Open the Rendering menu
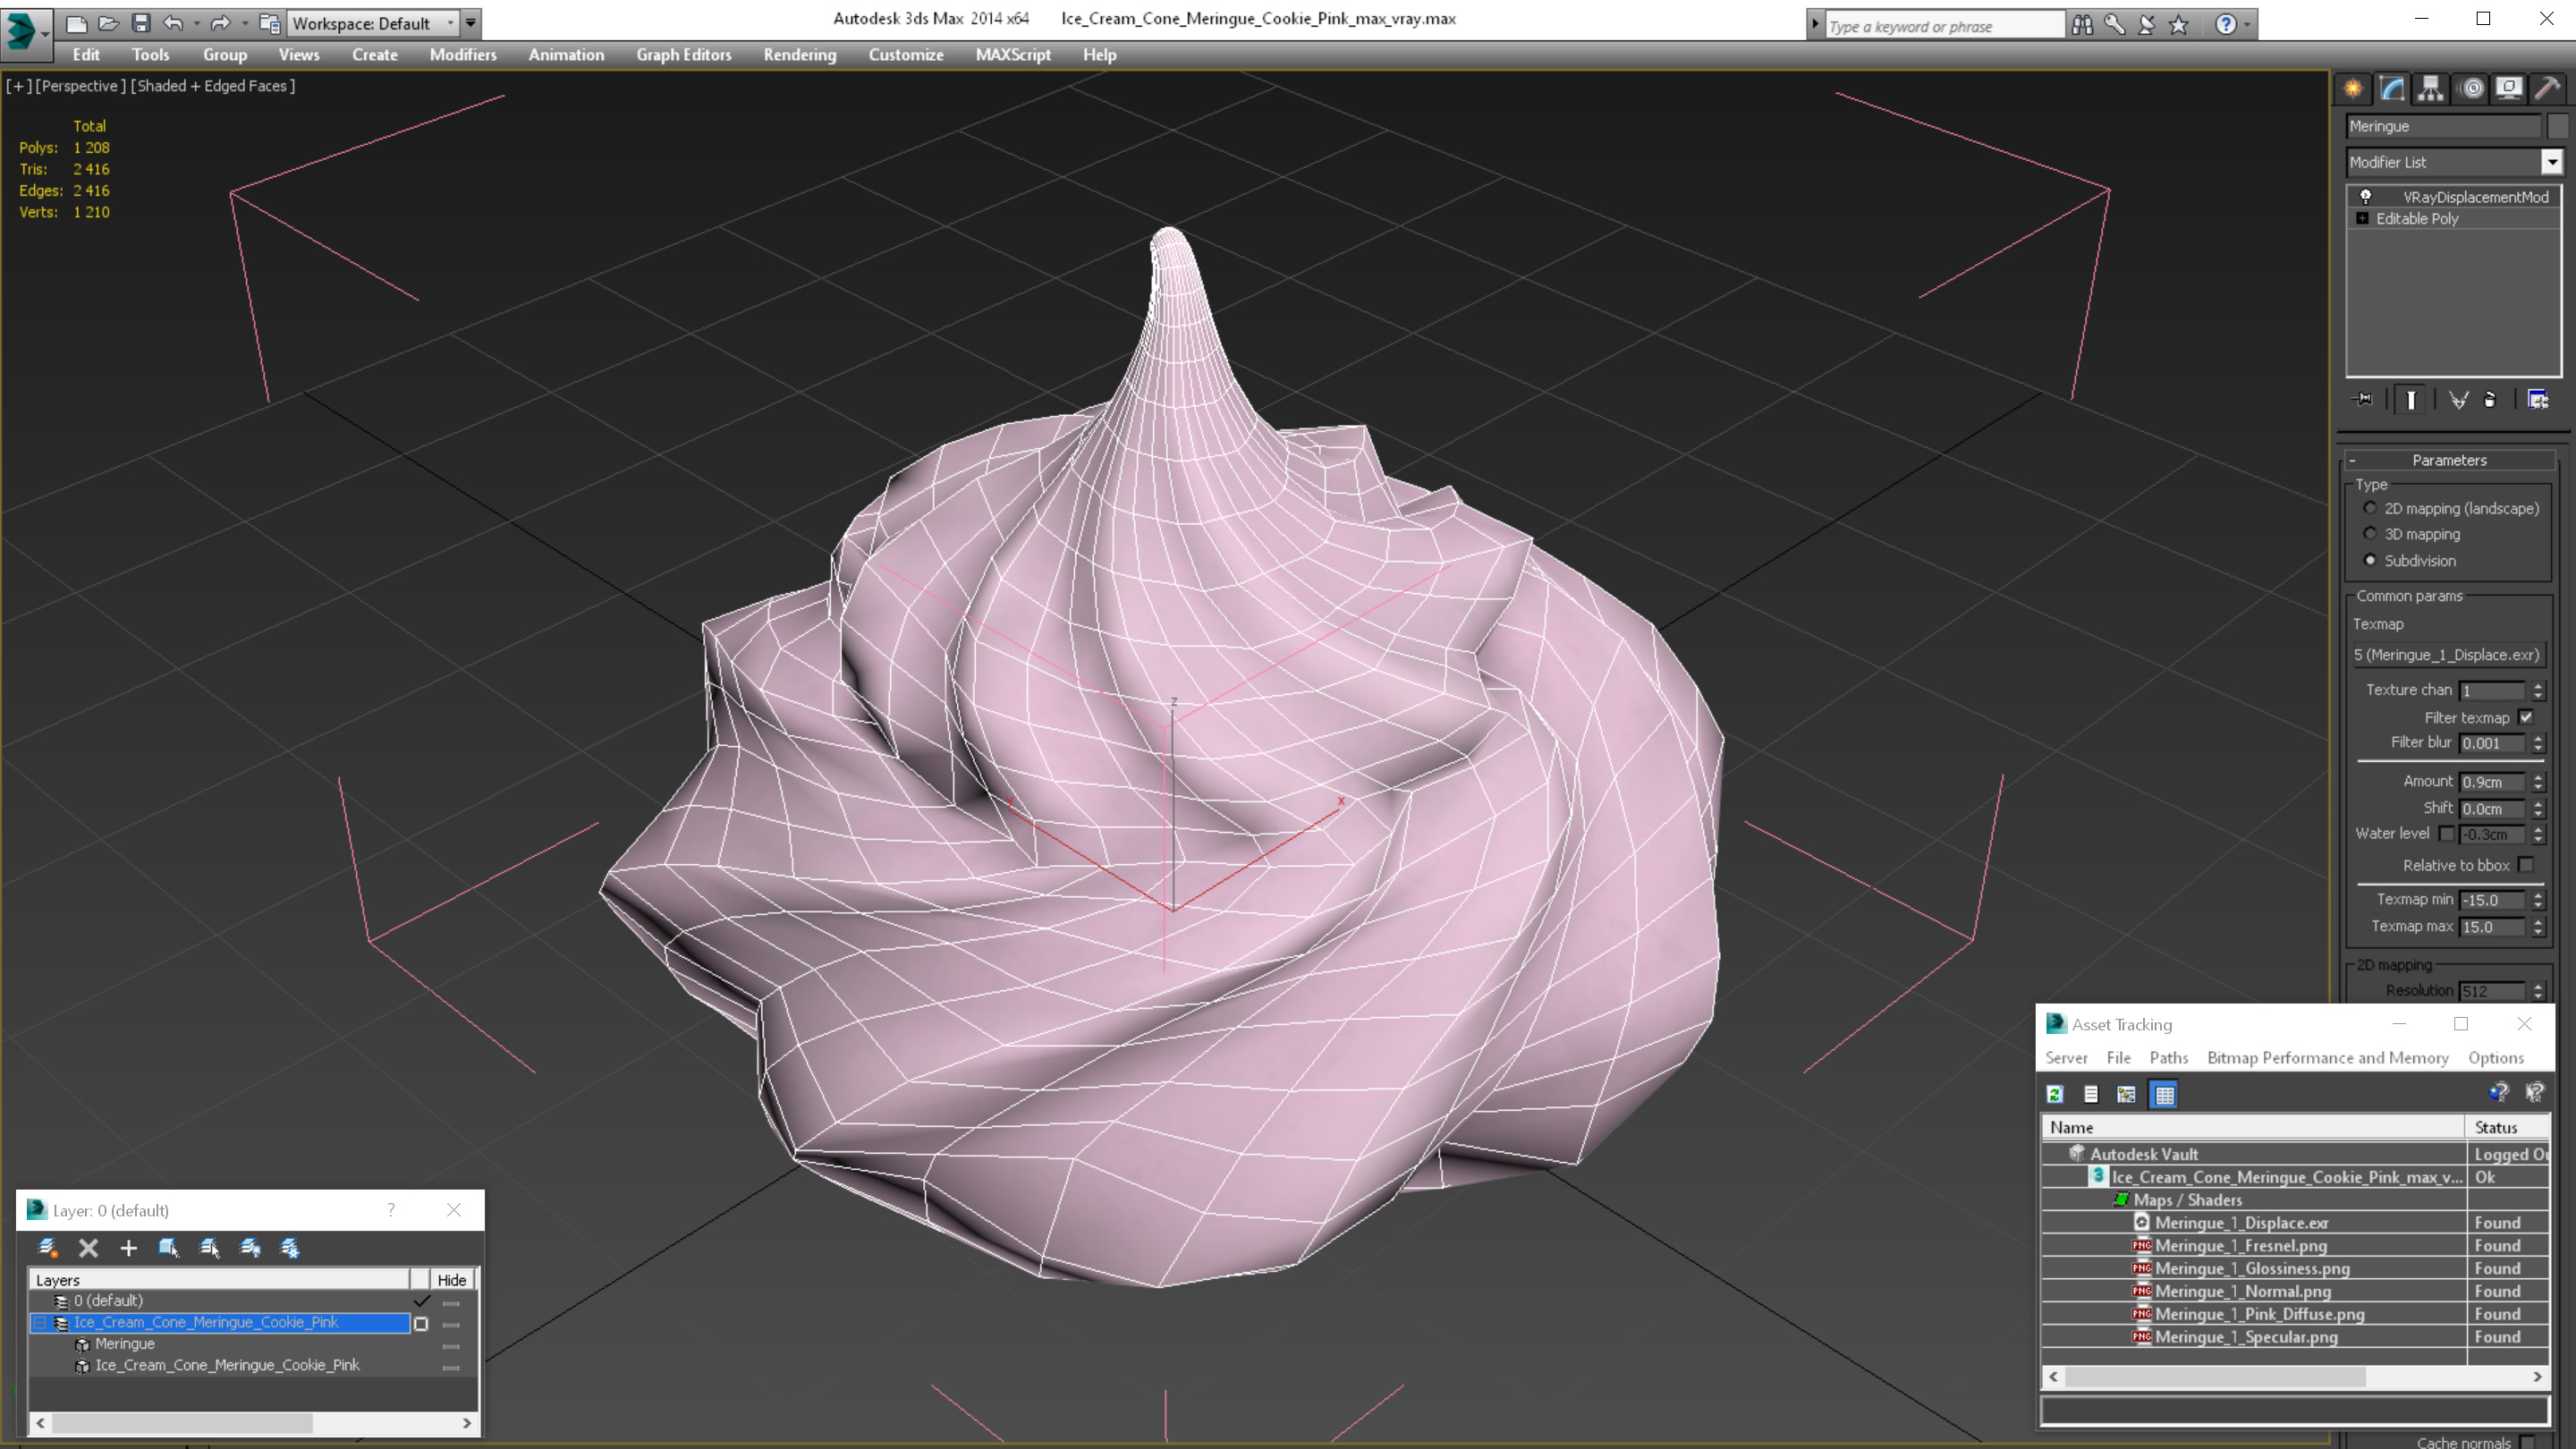 (x=800, y=55)
